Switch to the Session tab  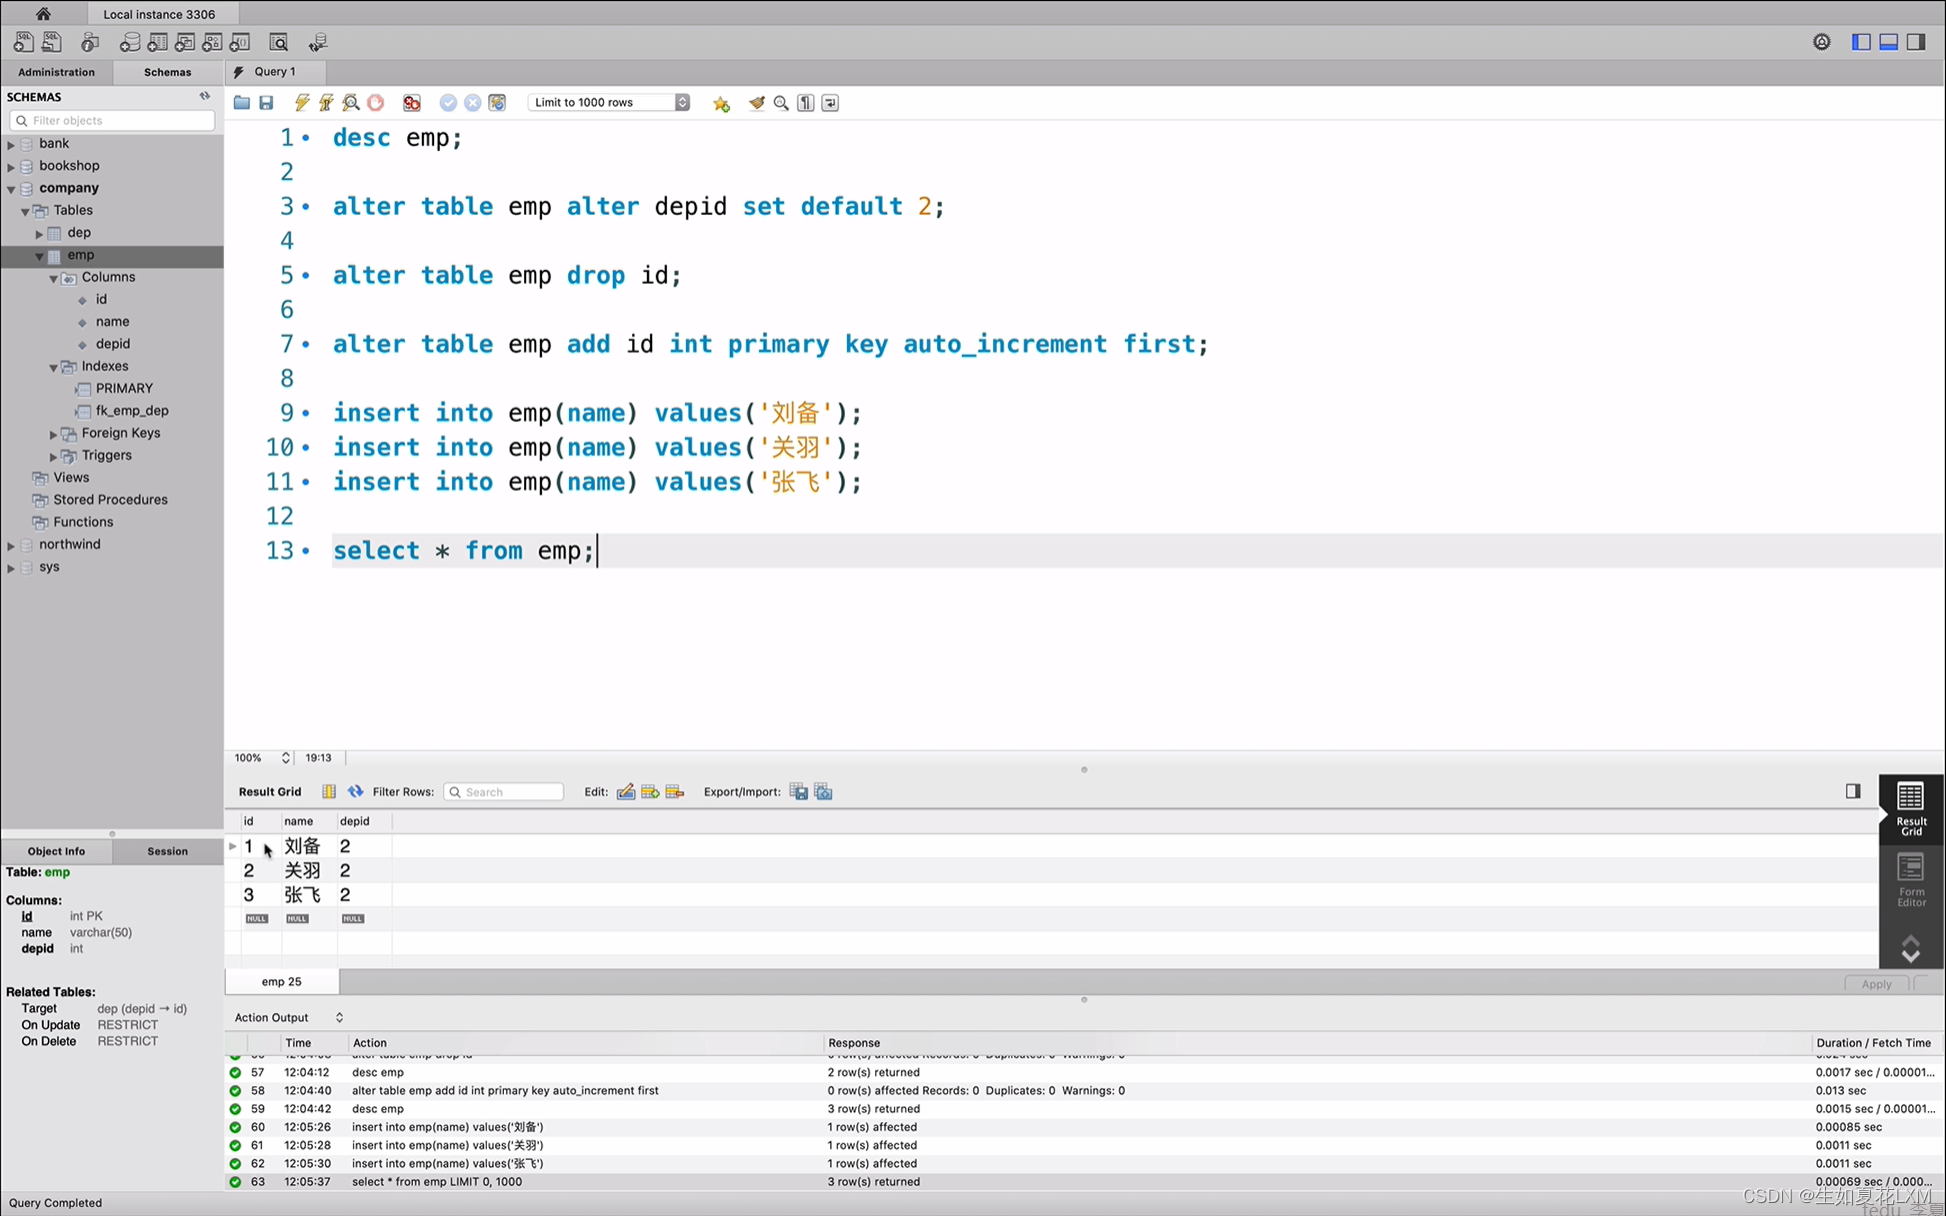(x=167, y=851)
